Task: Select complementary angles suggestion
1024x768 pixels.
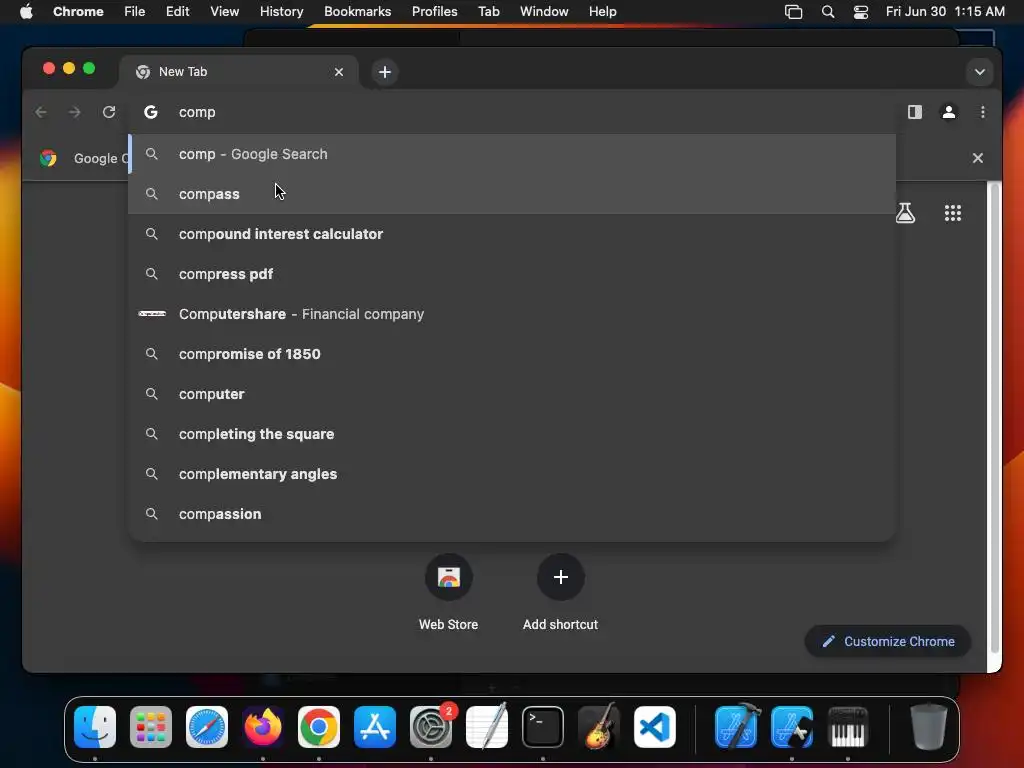Action: tap(512, 474)
